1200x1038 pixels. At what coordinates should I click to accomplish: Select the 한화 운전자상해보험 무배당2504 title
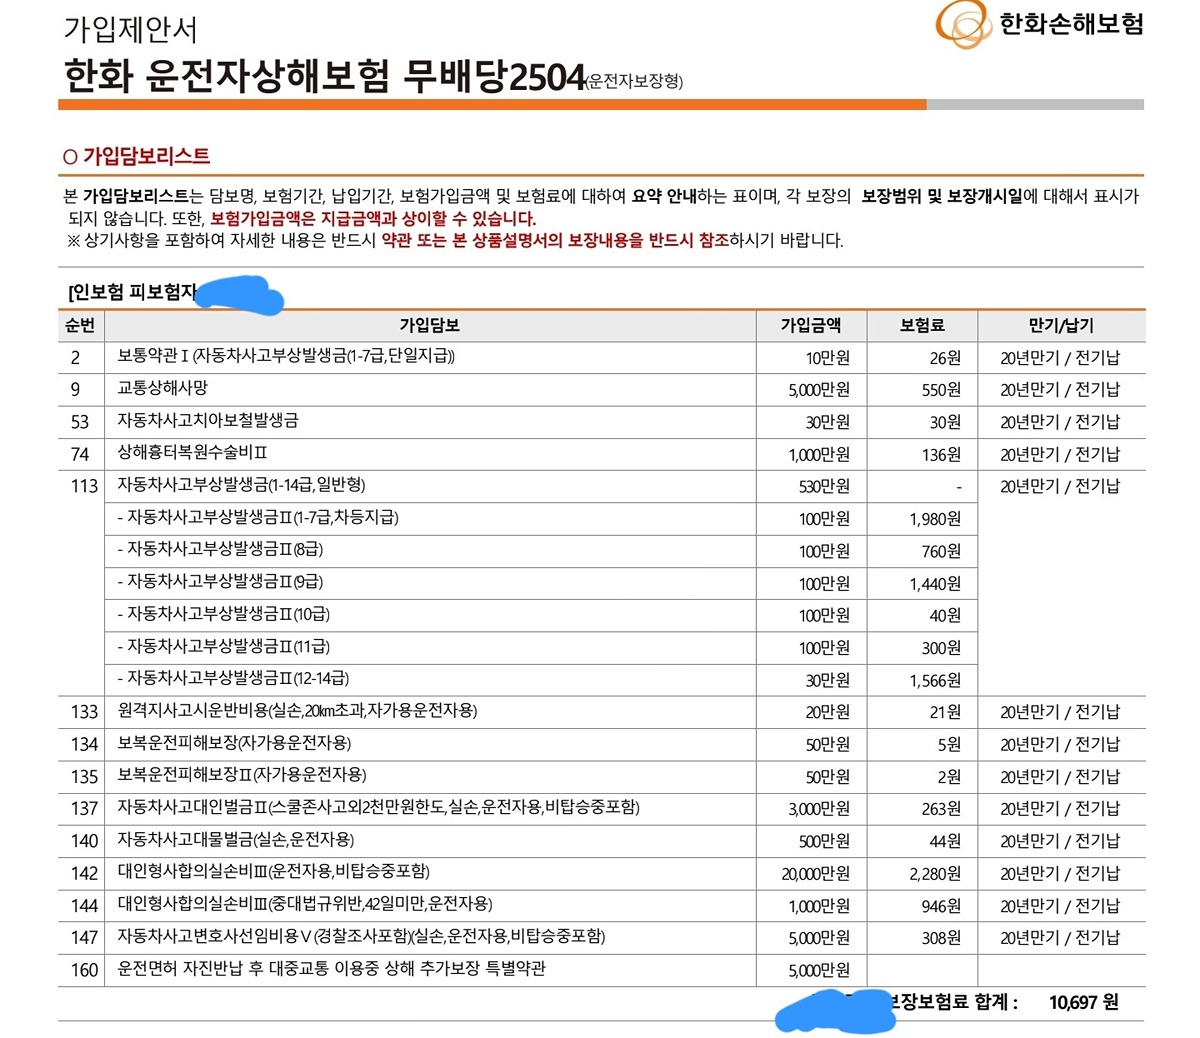(x=323, y=76)
